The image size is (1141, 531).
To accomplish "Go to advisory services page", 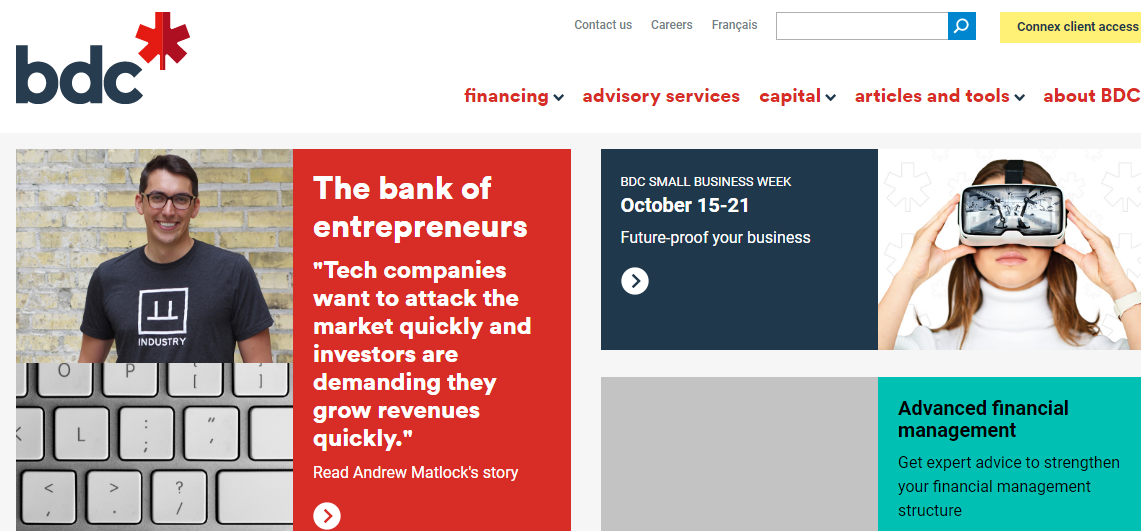I will click(661, 96).
